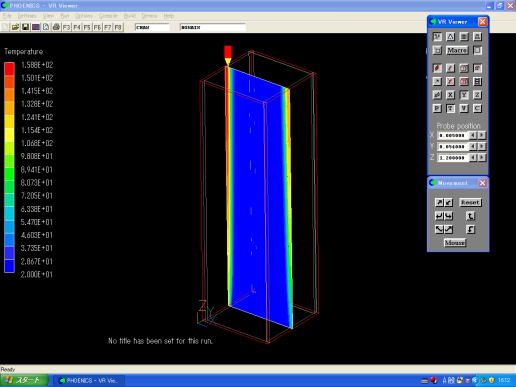Toggle the Y slice plane button
This screenshot has width=516, height=387.
tap(464, 95)
